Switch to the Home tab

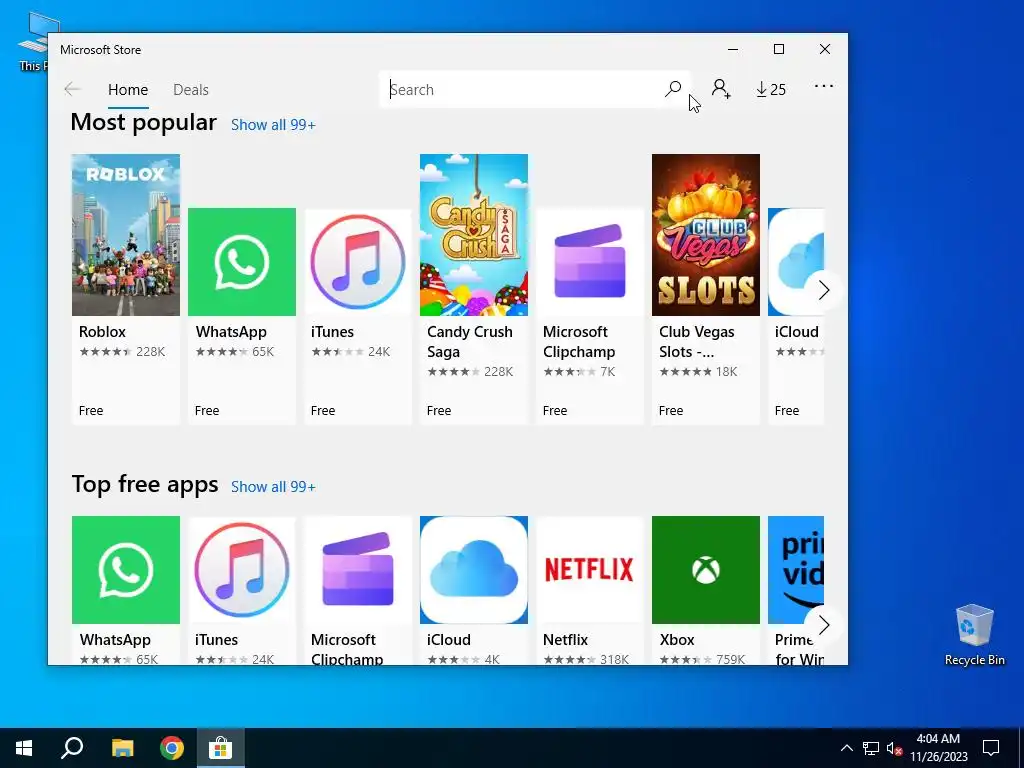[x=128, y=89]
